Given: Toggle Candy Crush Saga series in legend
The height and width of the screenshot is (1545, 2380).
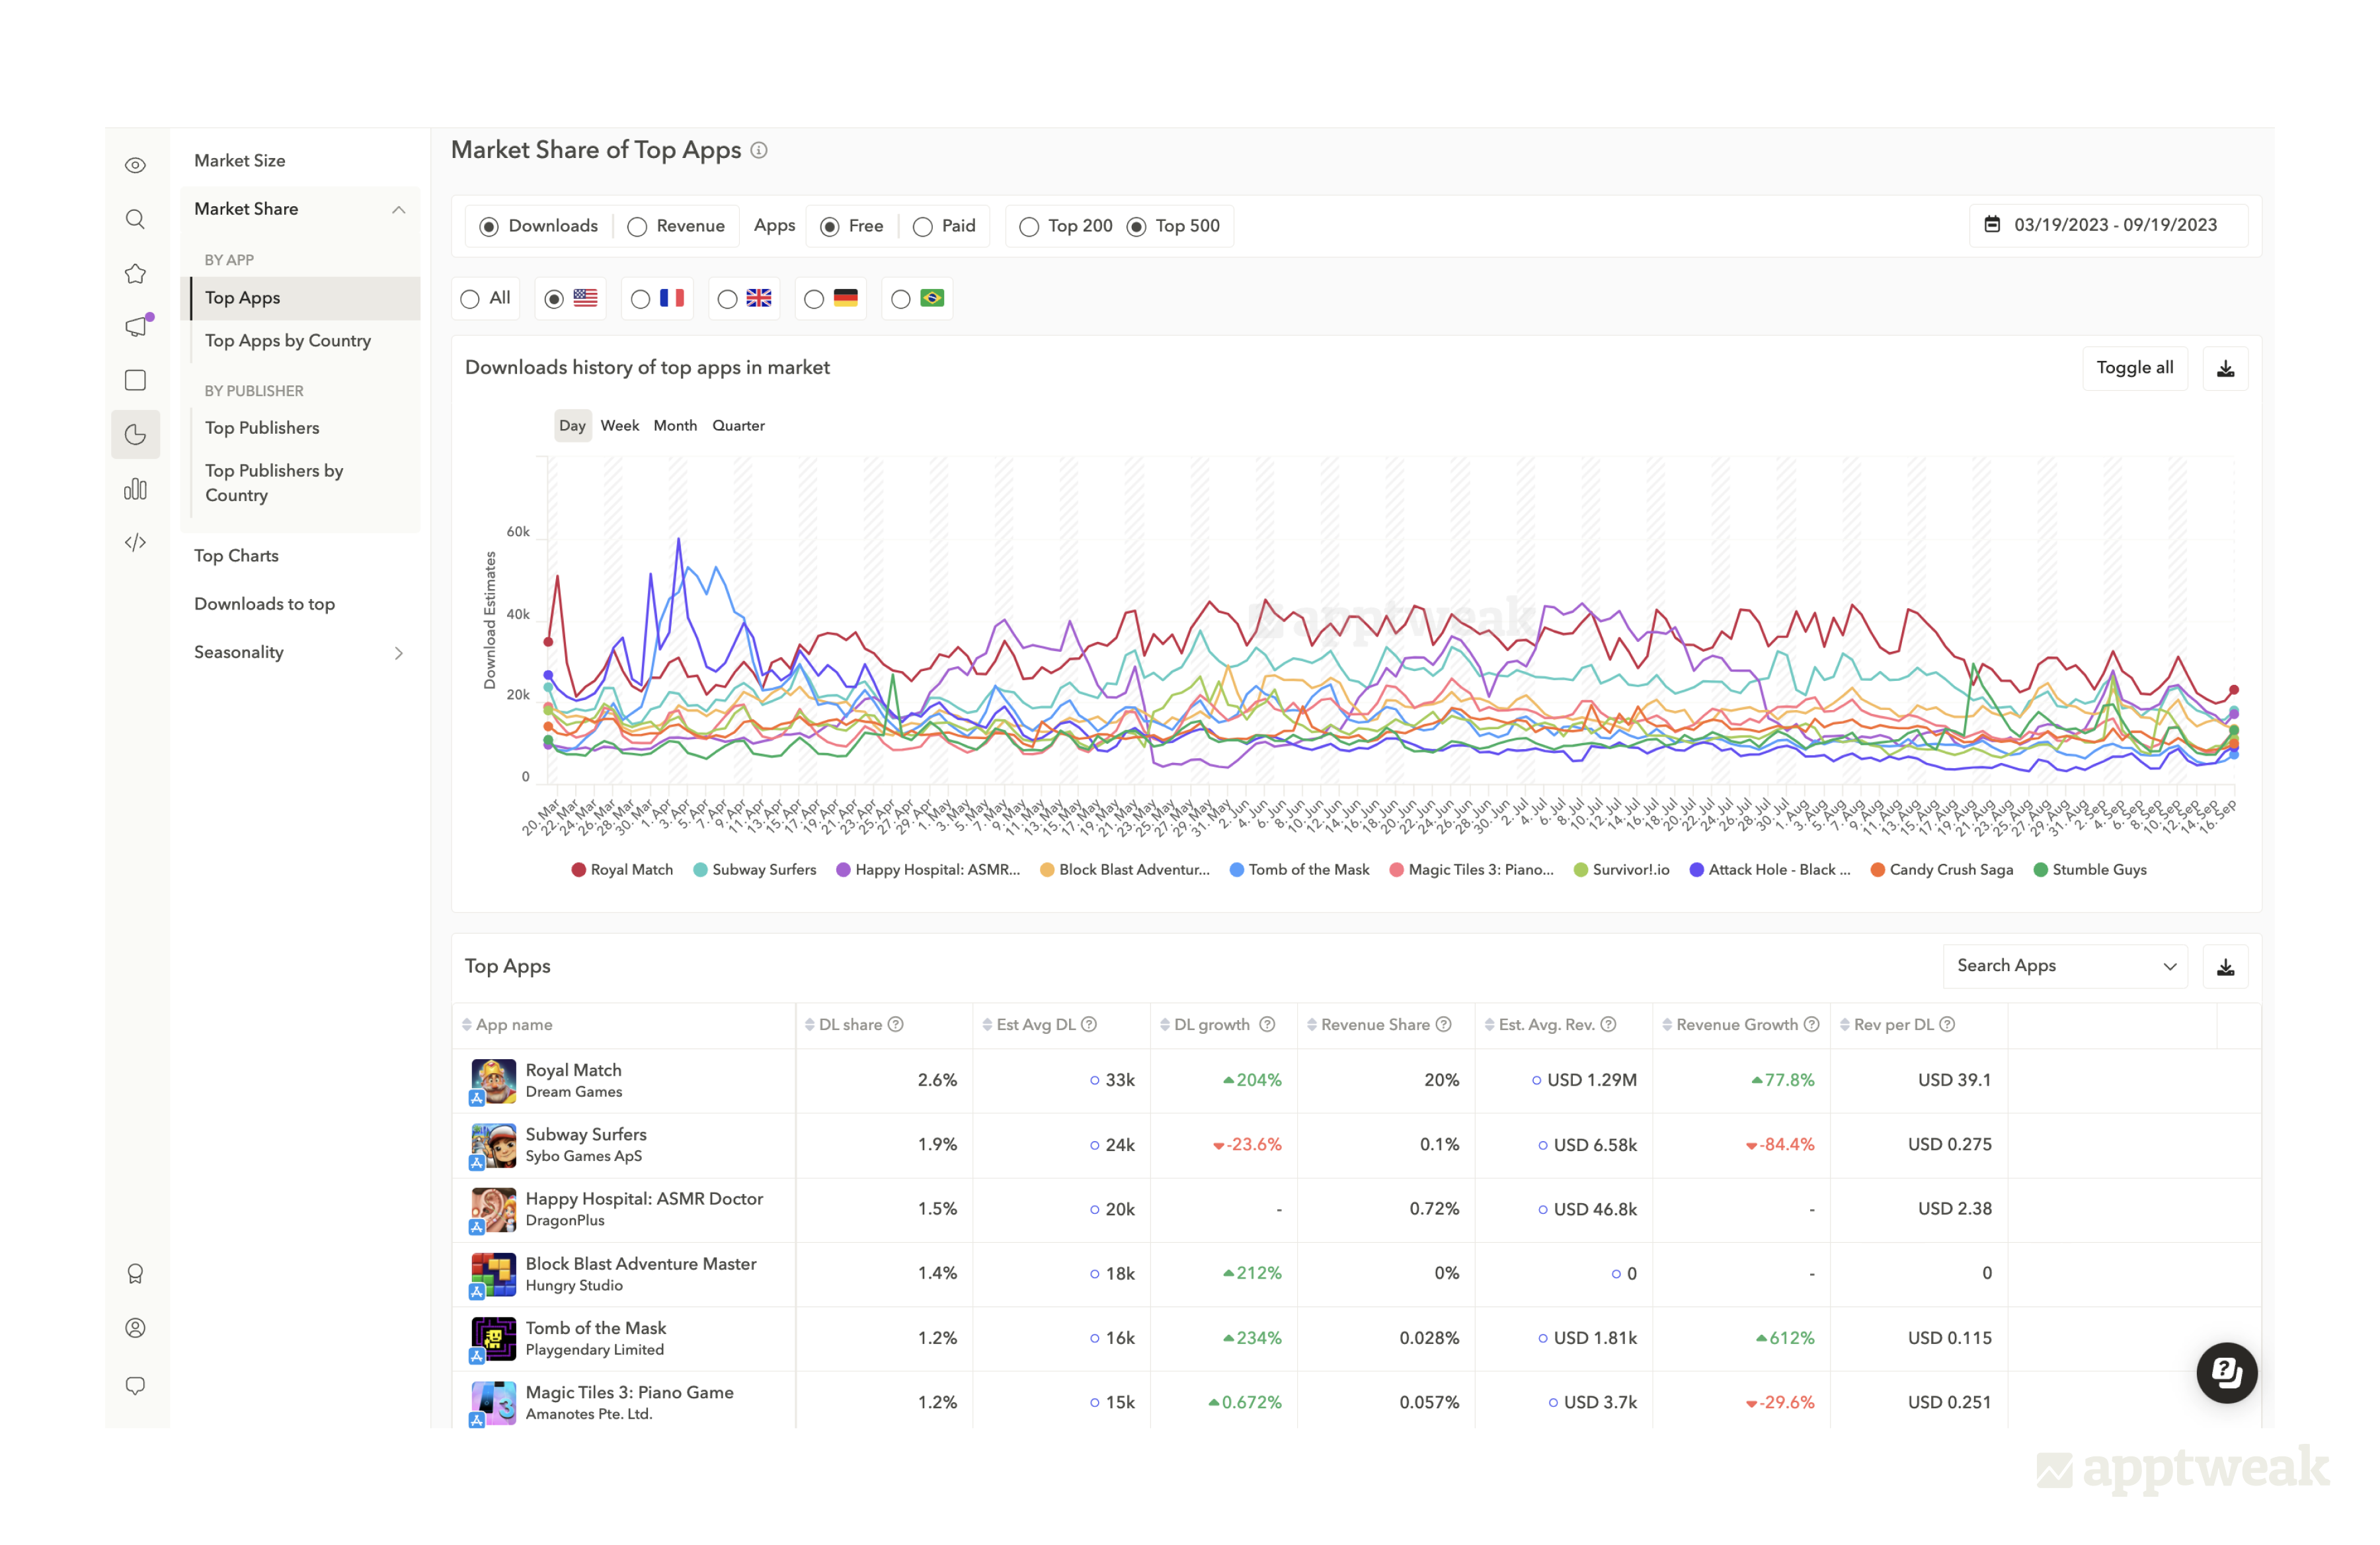Looking at the screenshot, I should pyautogui.click(x=1942, y=870).
